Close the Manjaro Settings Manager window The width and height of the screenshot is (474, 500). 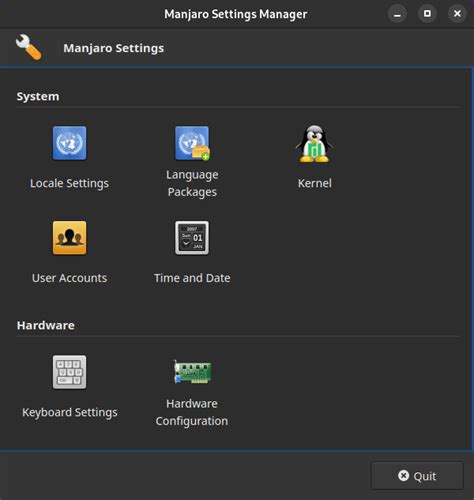(x=457, y=14)
